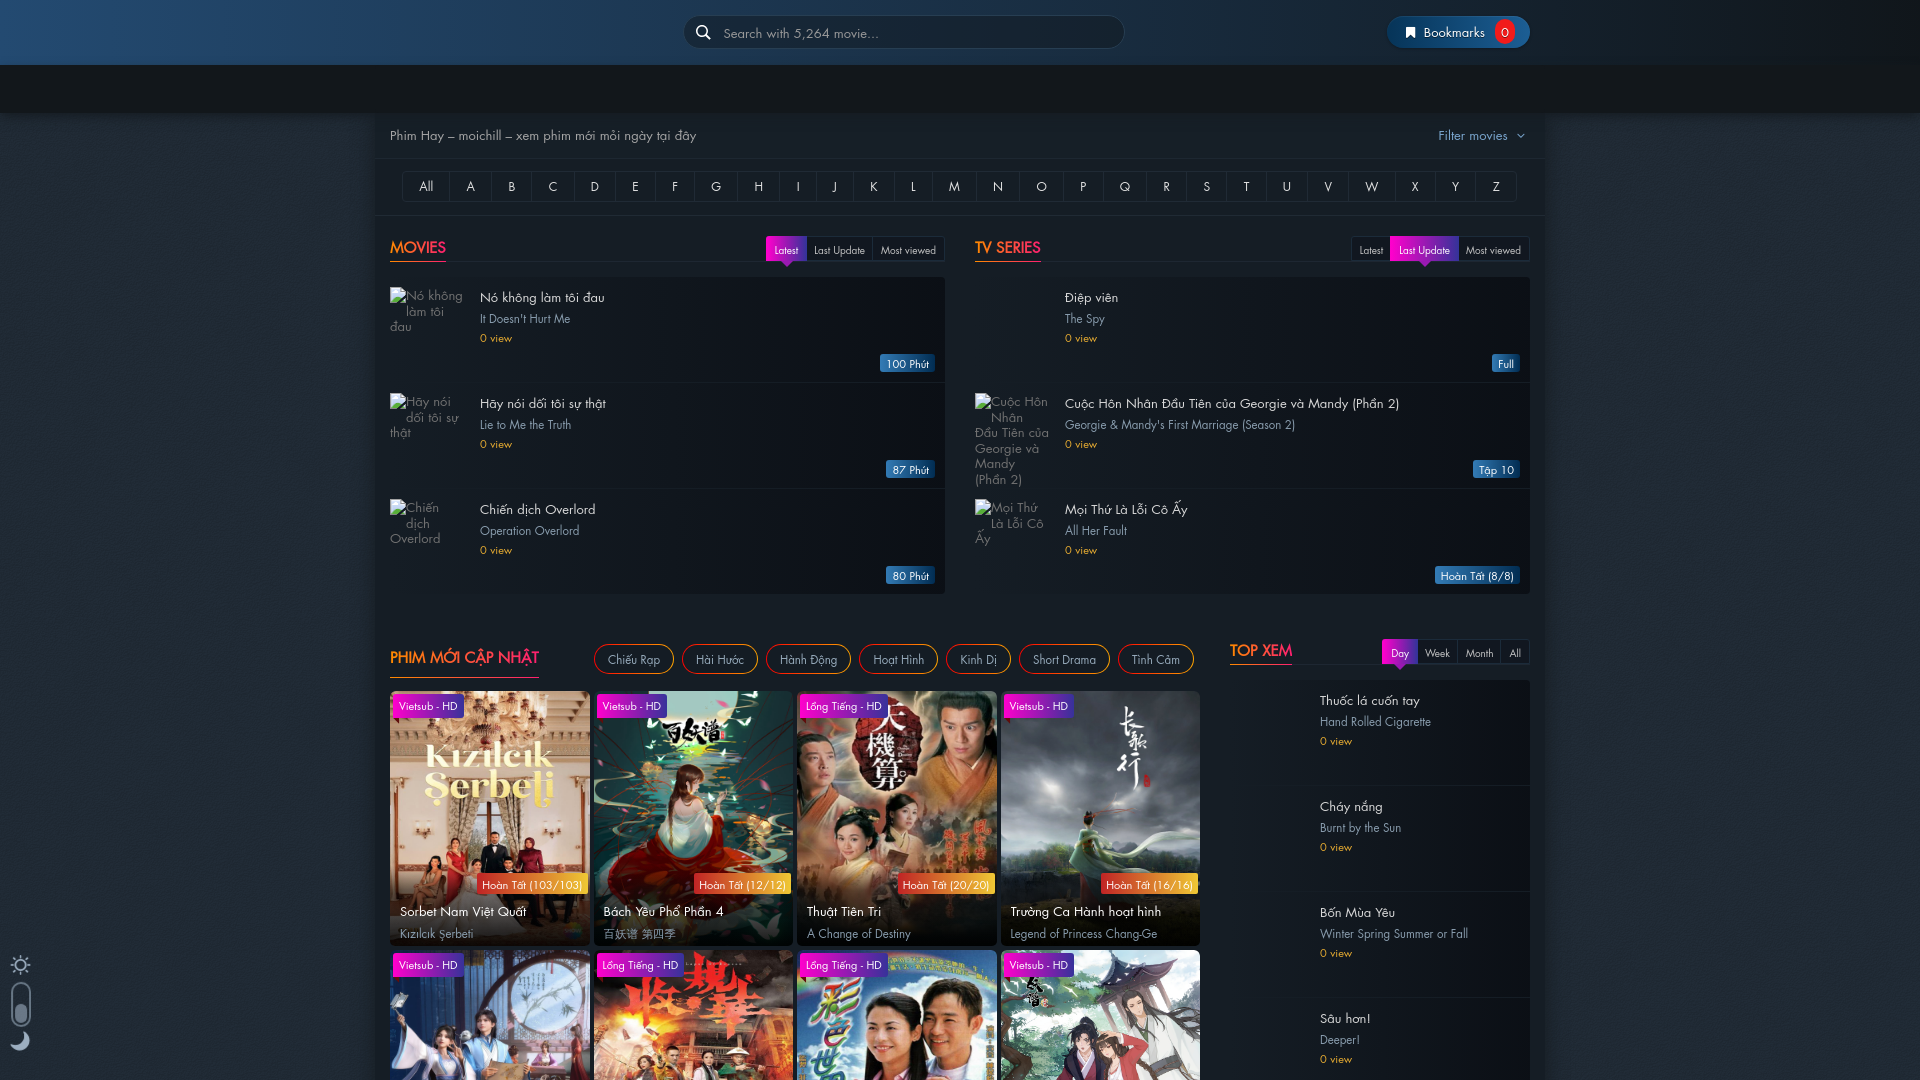The width and height of the screenshot is (1920, 1080).
Task: Open the Sorbet Nam Việt Quất poster
Action: (489, 800)
